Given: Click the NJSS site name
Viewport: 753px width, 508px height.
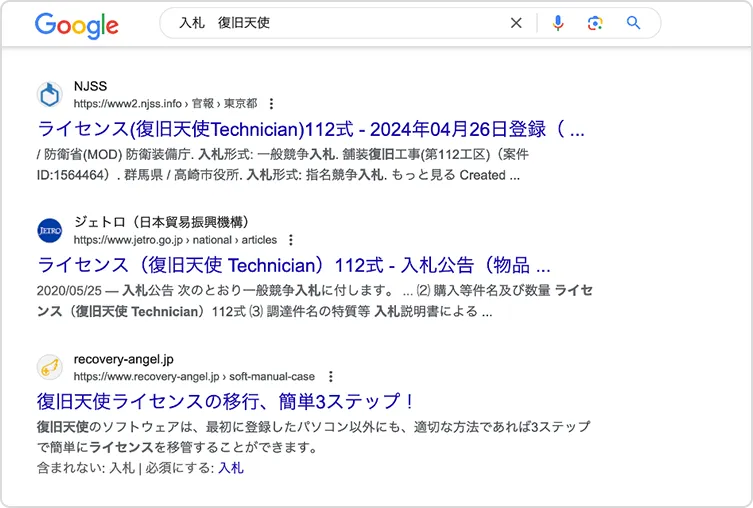Looking at the screenshot, I should coord(90,86).
